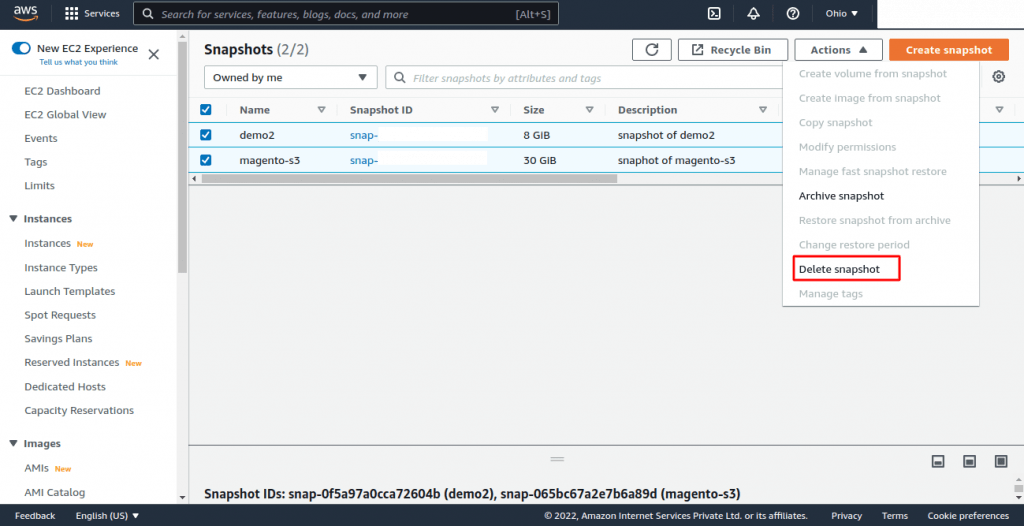Open the Terms footer link
Viewport: 1024px width, 526px height.
895,516
